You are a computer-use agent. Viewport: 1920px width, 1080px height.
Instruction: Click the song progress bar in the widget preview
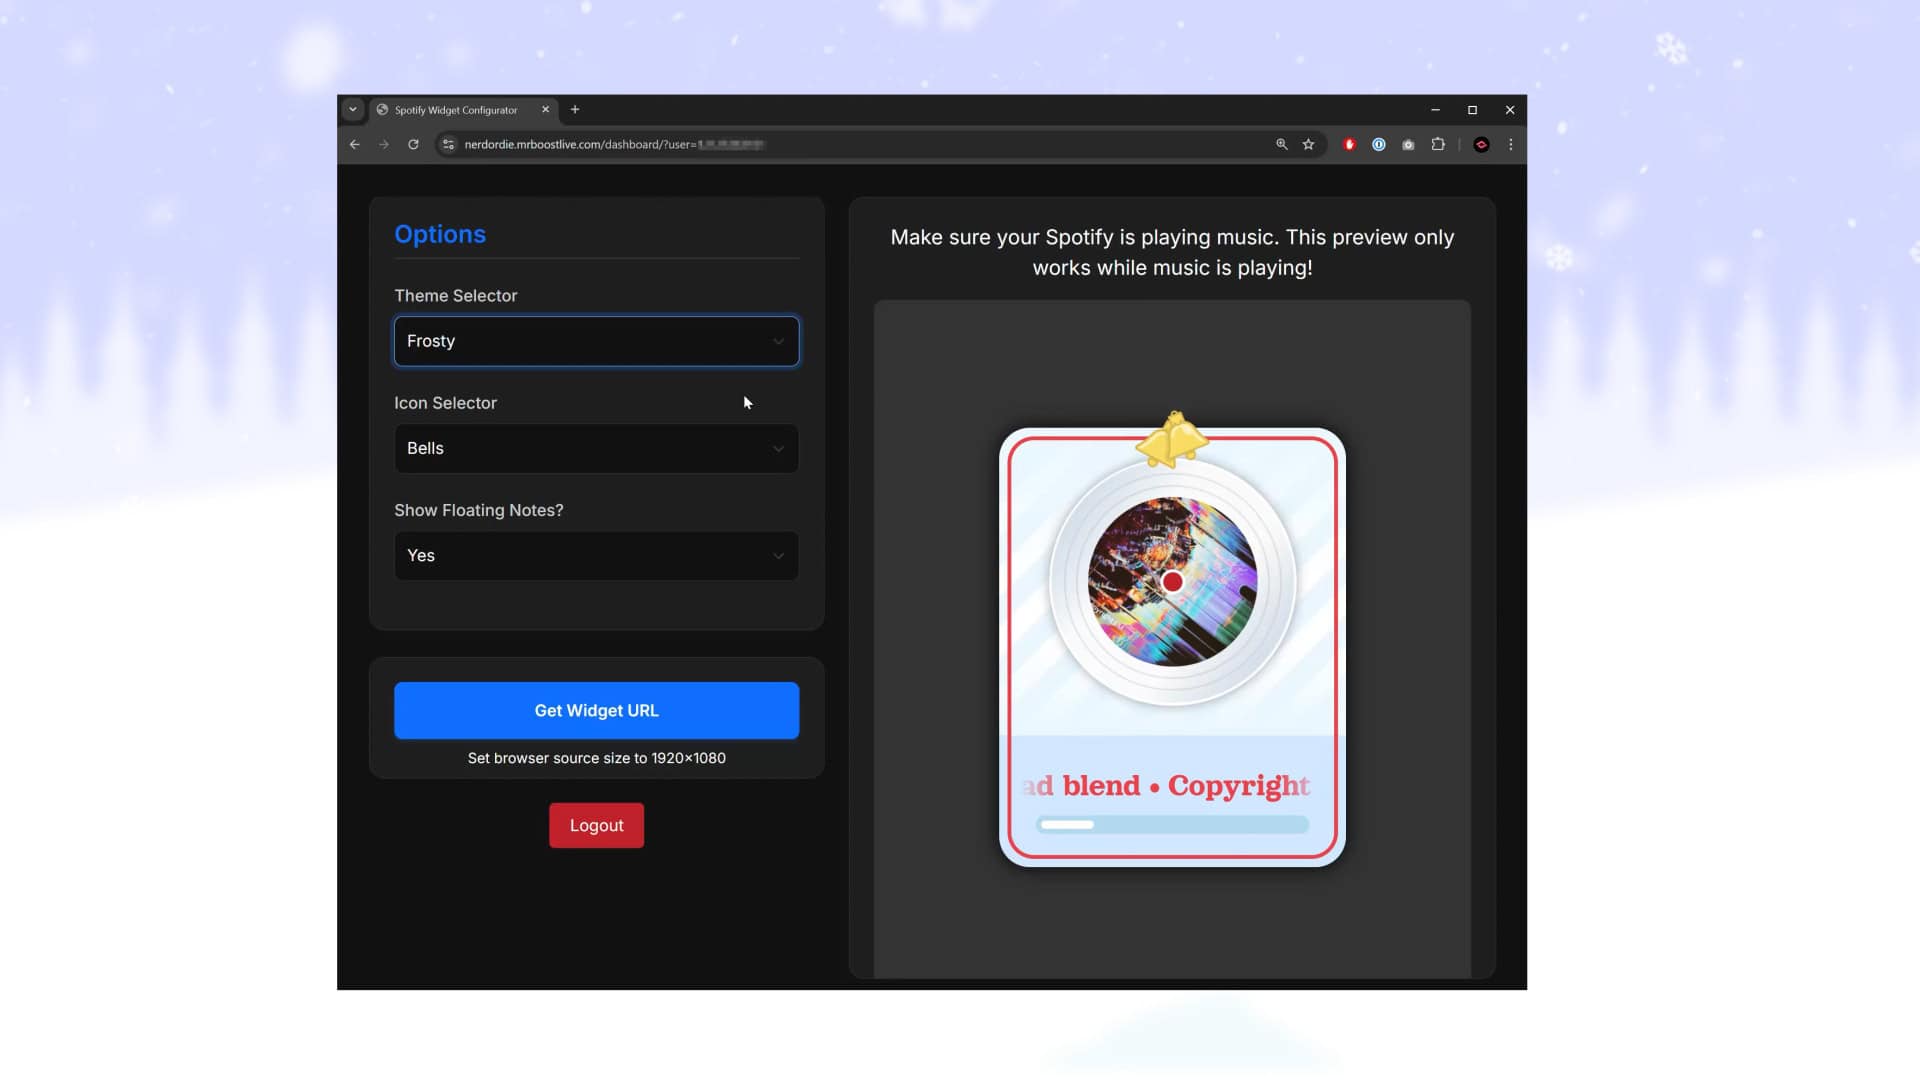[x=1171, y=824]
